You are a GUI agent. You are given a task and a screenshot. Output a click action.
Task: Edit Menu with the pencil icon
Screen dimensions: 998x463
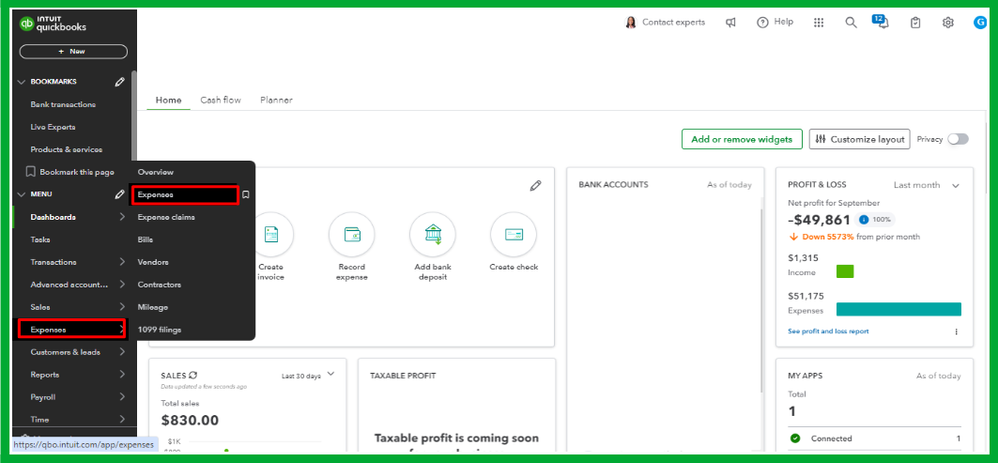pos(120,194)
